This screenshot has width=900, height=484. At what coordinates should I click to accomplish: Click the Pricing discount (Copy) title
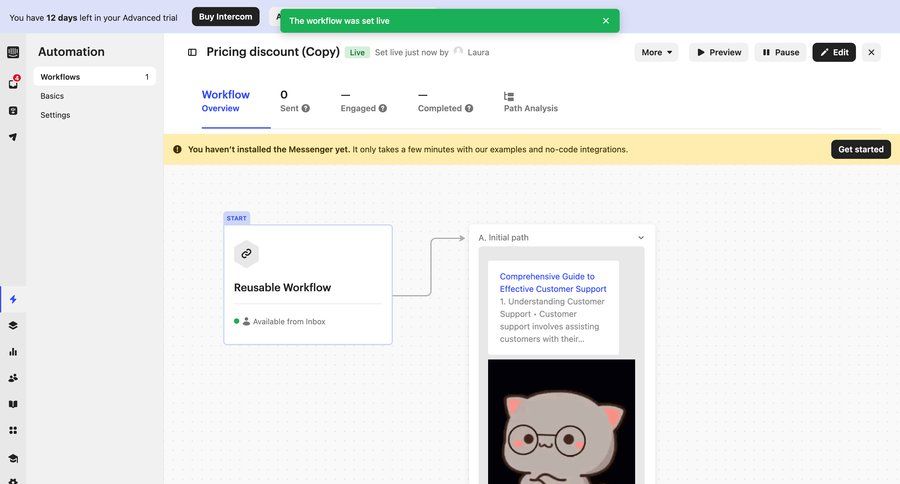(273, 52)
